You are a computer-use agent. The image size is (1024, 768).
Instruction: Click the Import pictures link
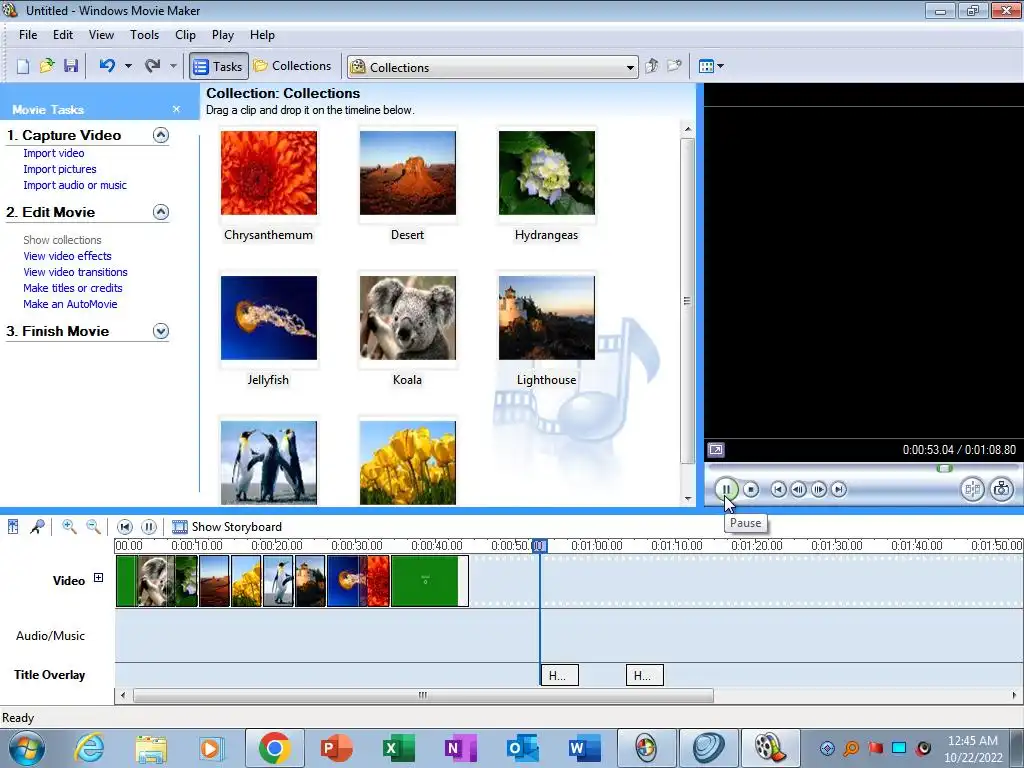59,169
